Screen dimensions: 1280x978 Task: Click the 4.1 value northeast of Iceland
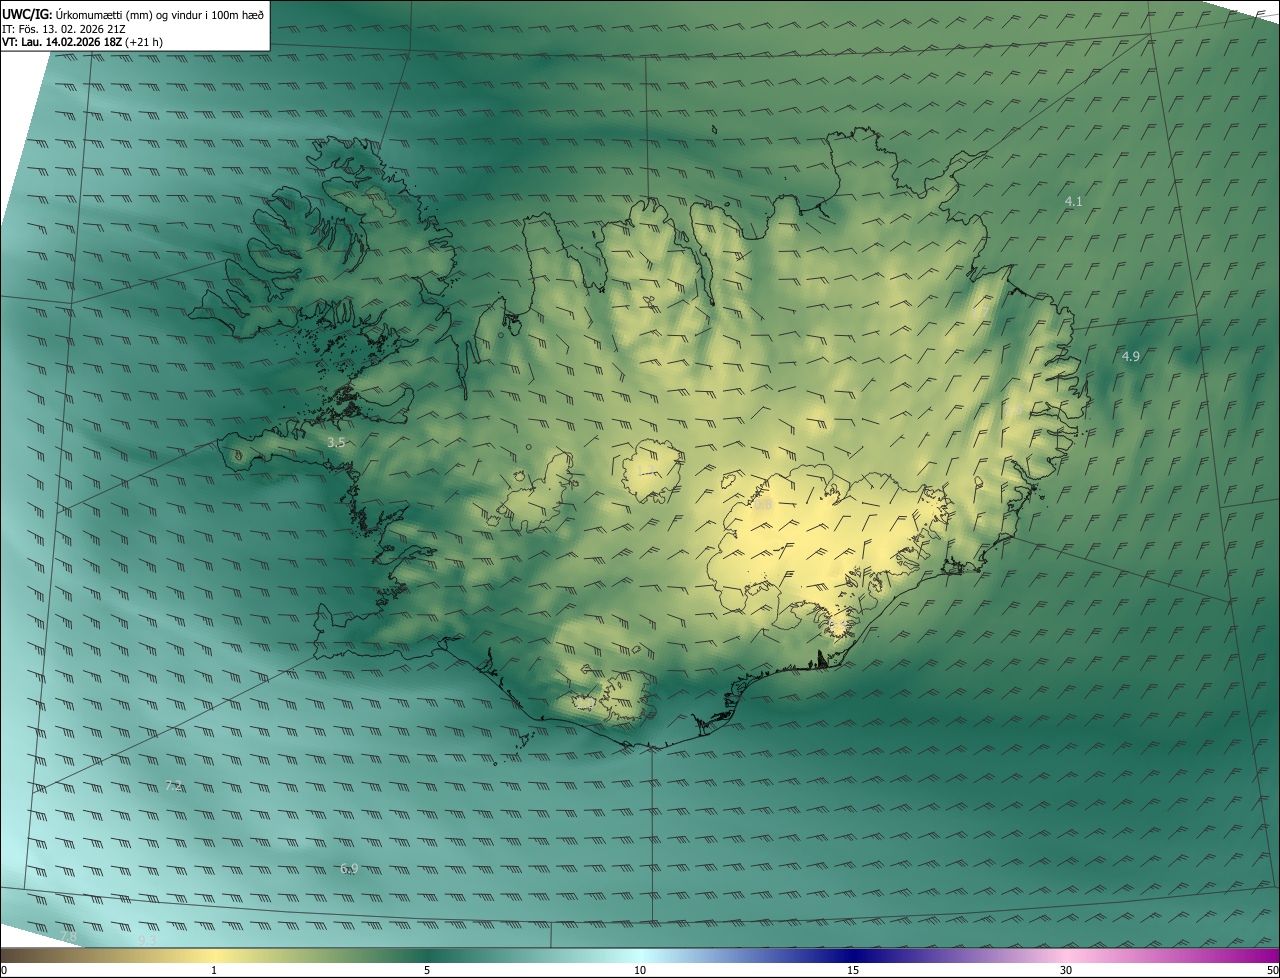click(1073, 202)
